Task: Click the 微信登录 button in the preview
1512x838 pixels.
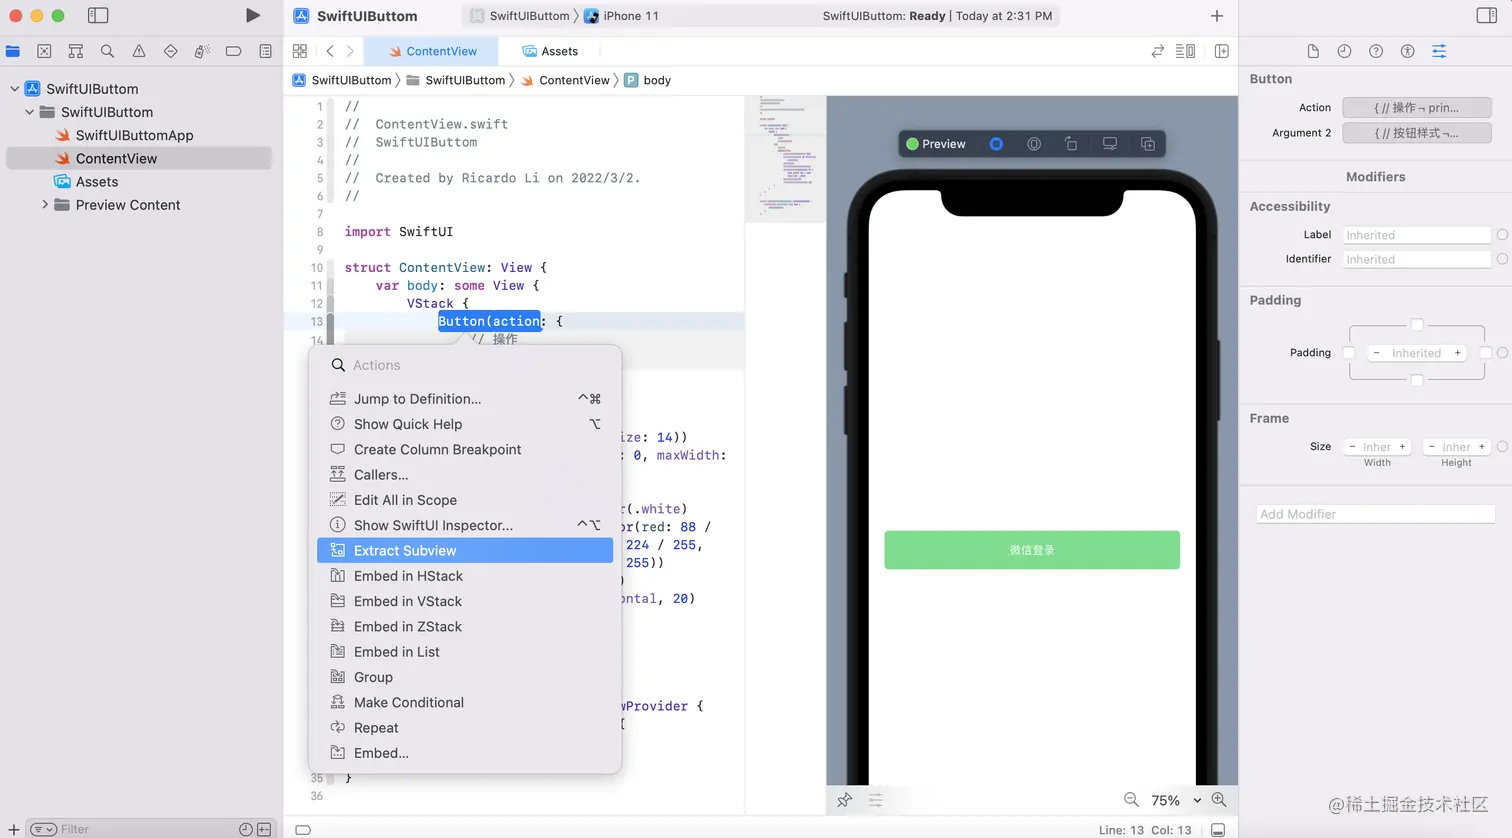Action: point(1031,549)
